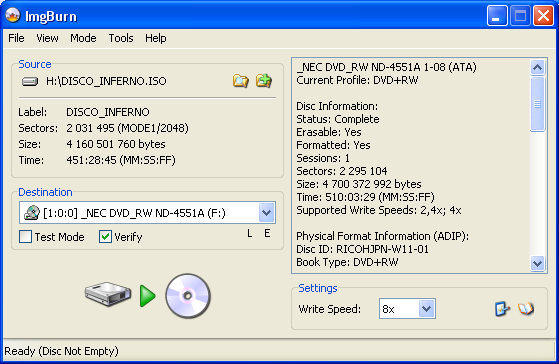Click the disc info scrollbar up arrow
The height and width of the screenshot is (364, 559).
(x=537, y=67)
